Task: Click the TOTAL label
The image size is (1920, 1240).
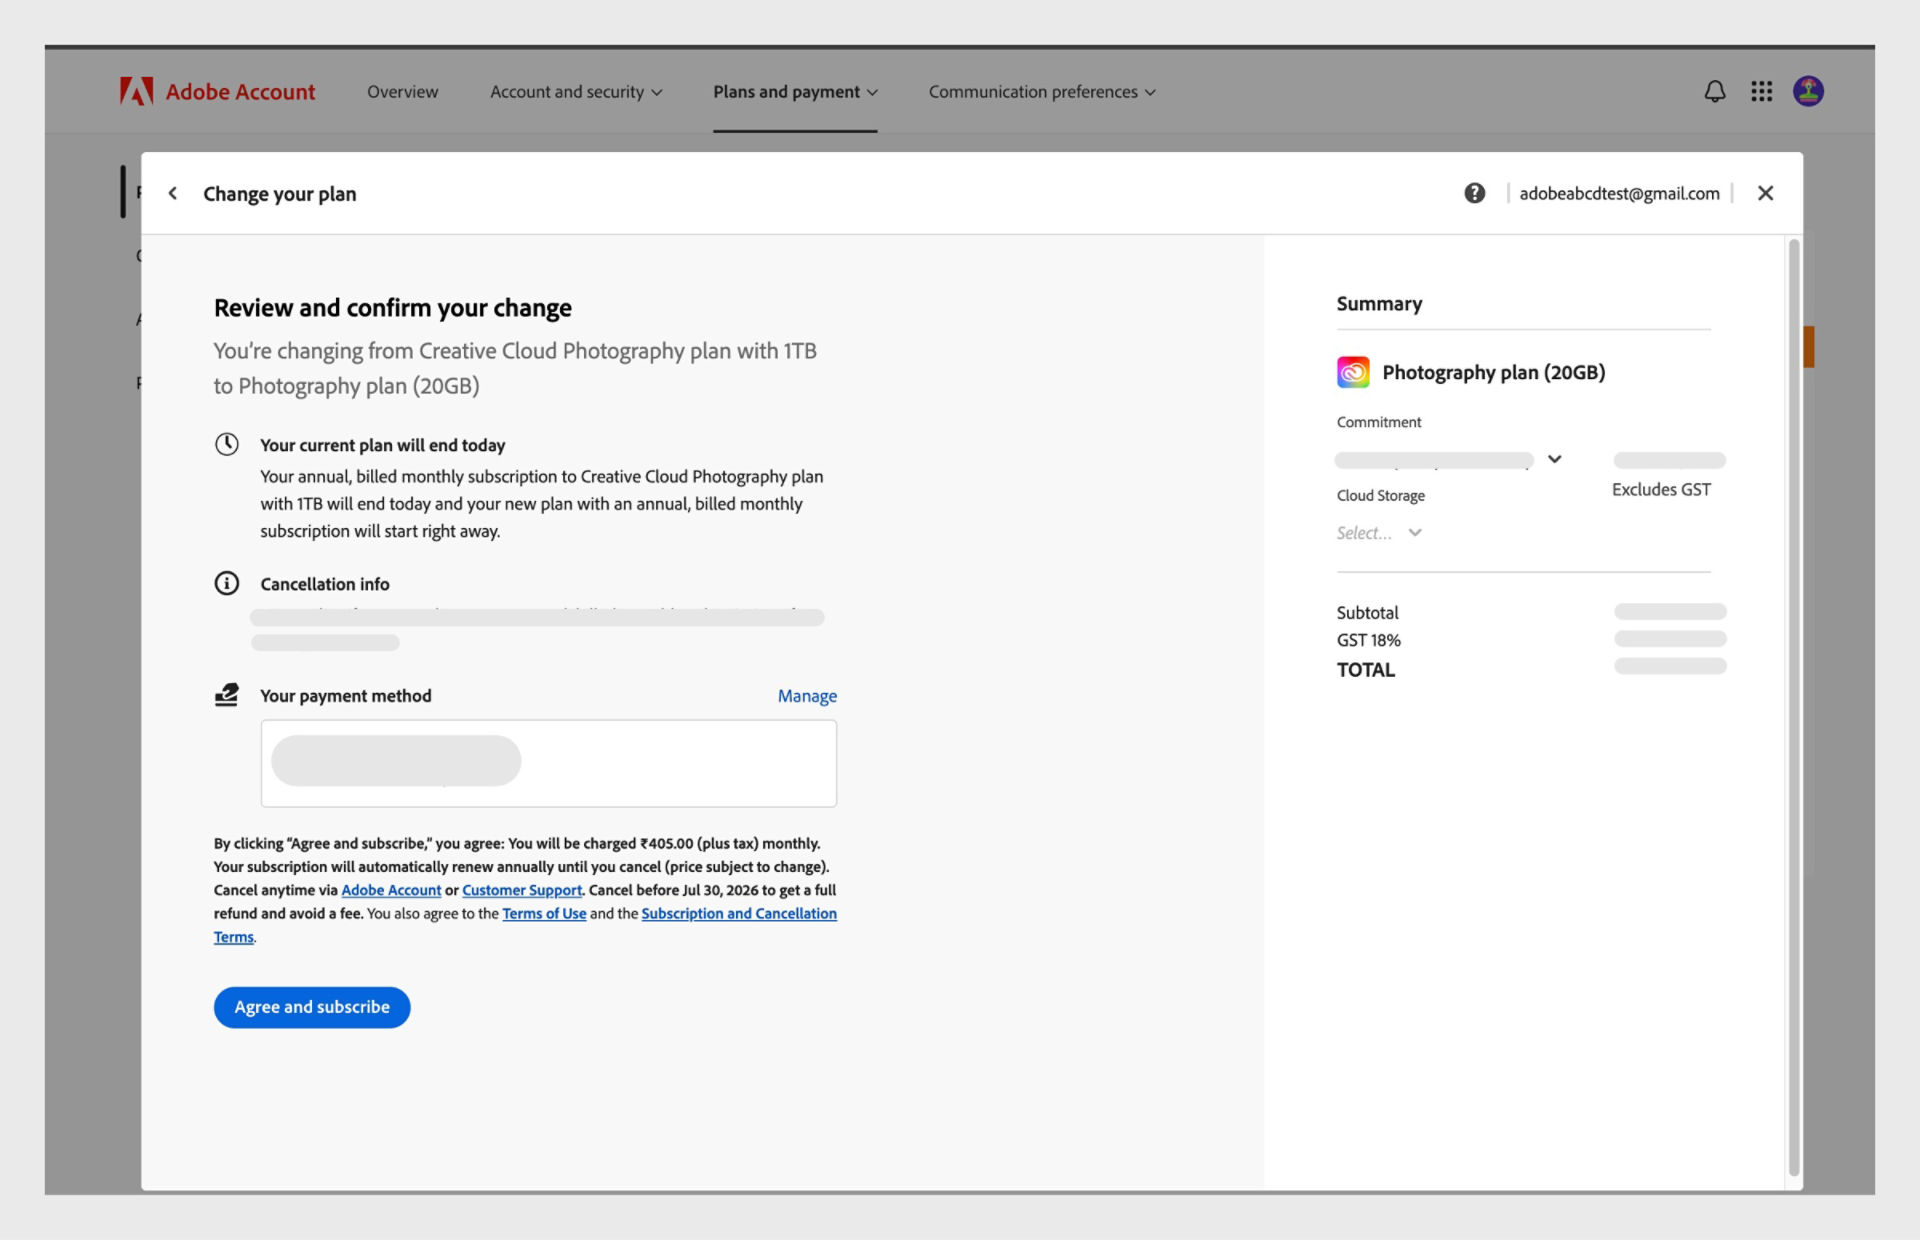Action: [1365, 669]
